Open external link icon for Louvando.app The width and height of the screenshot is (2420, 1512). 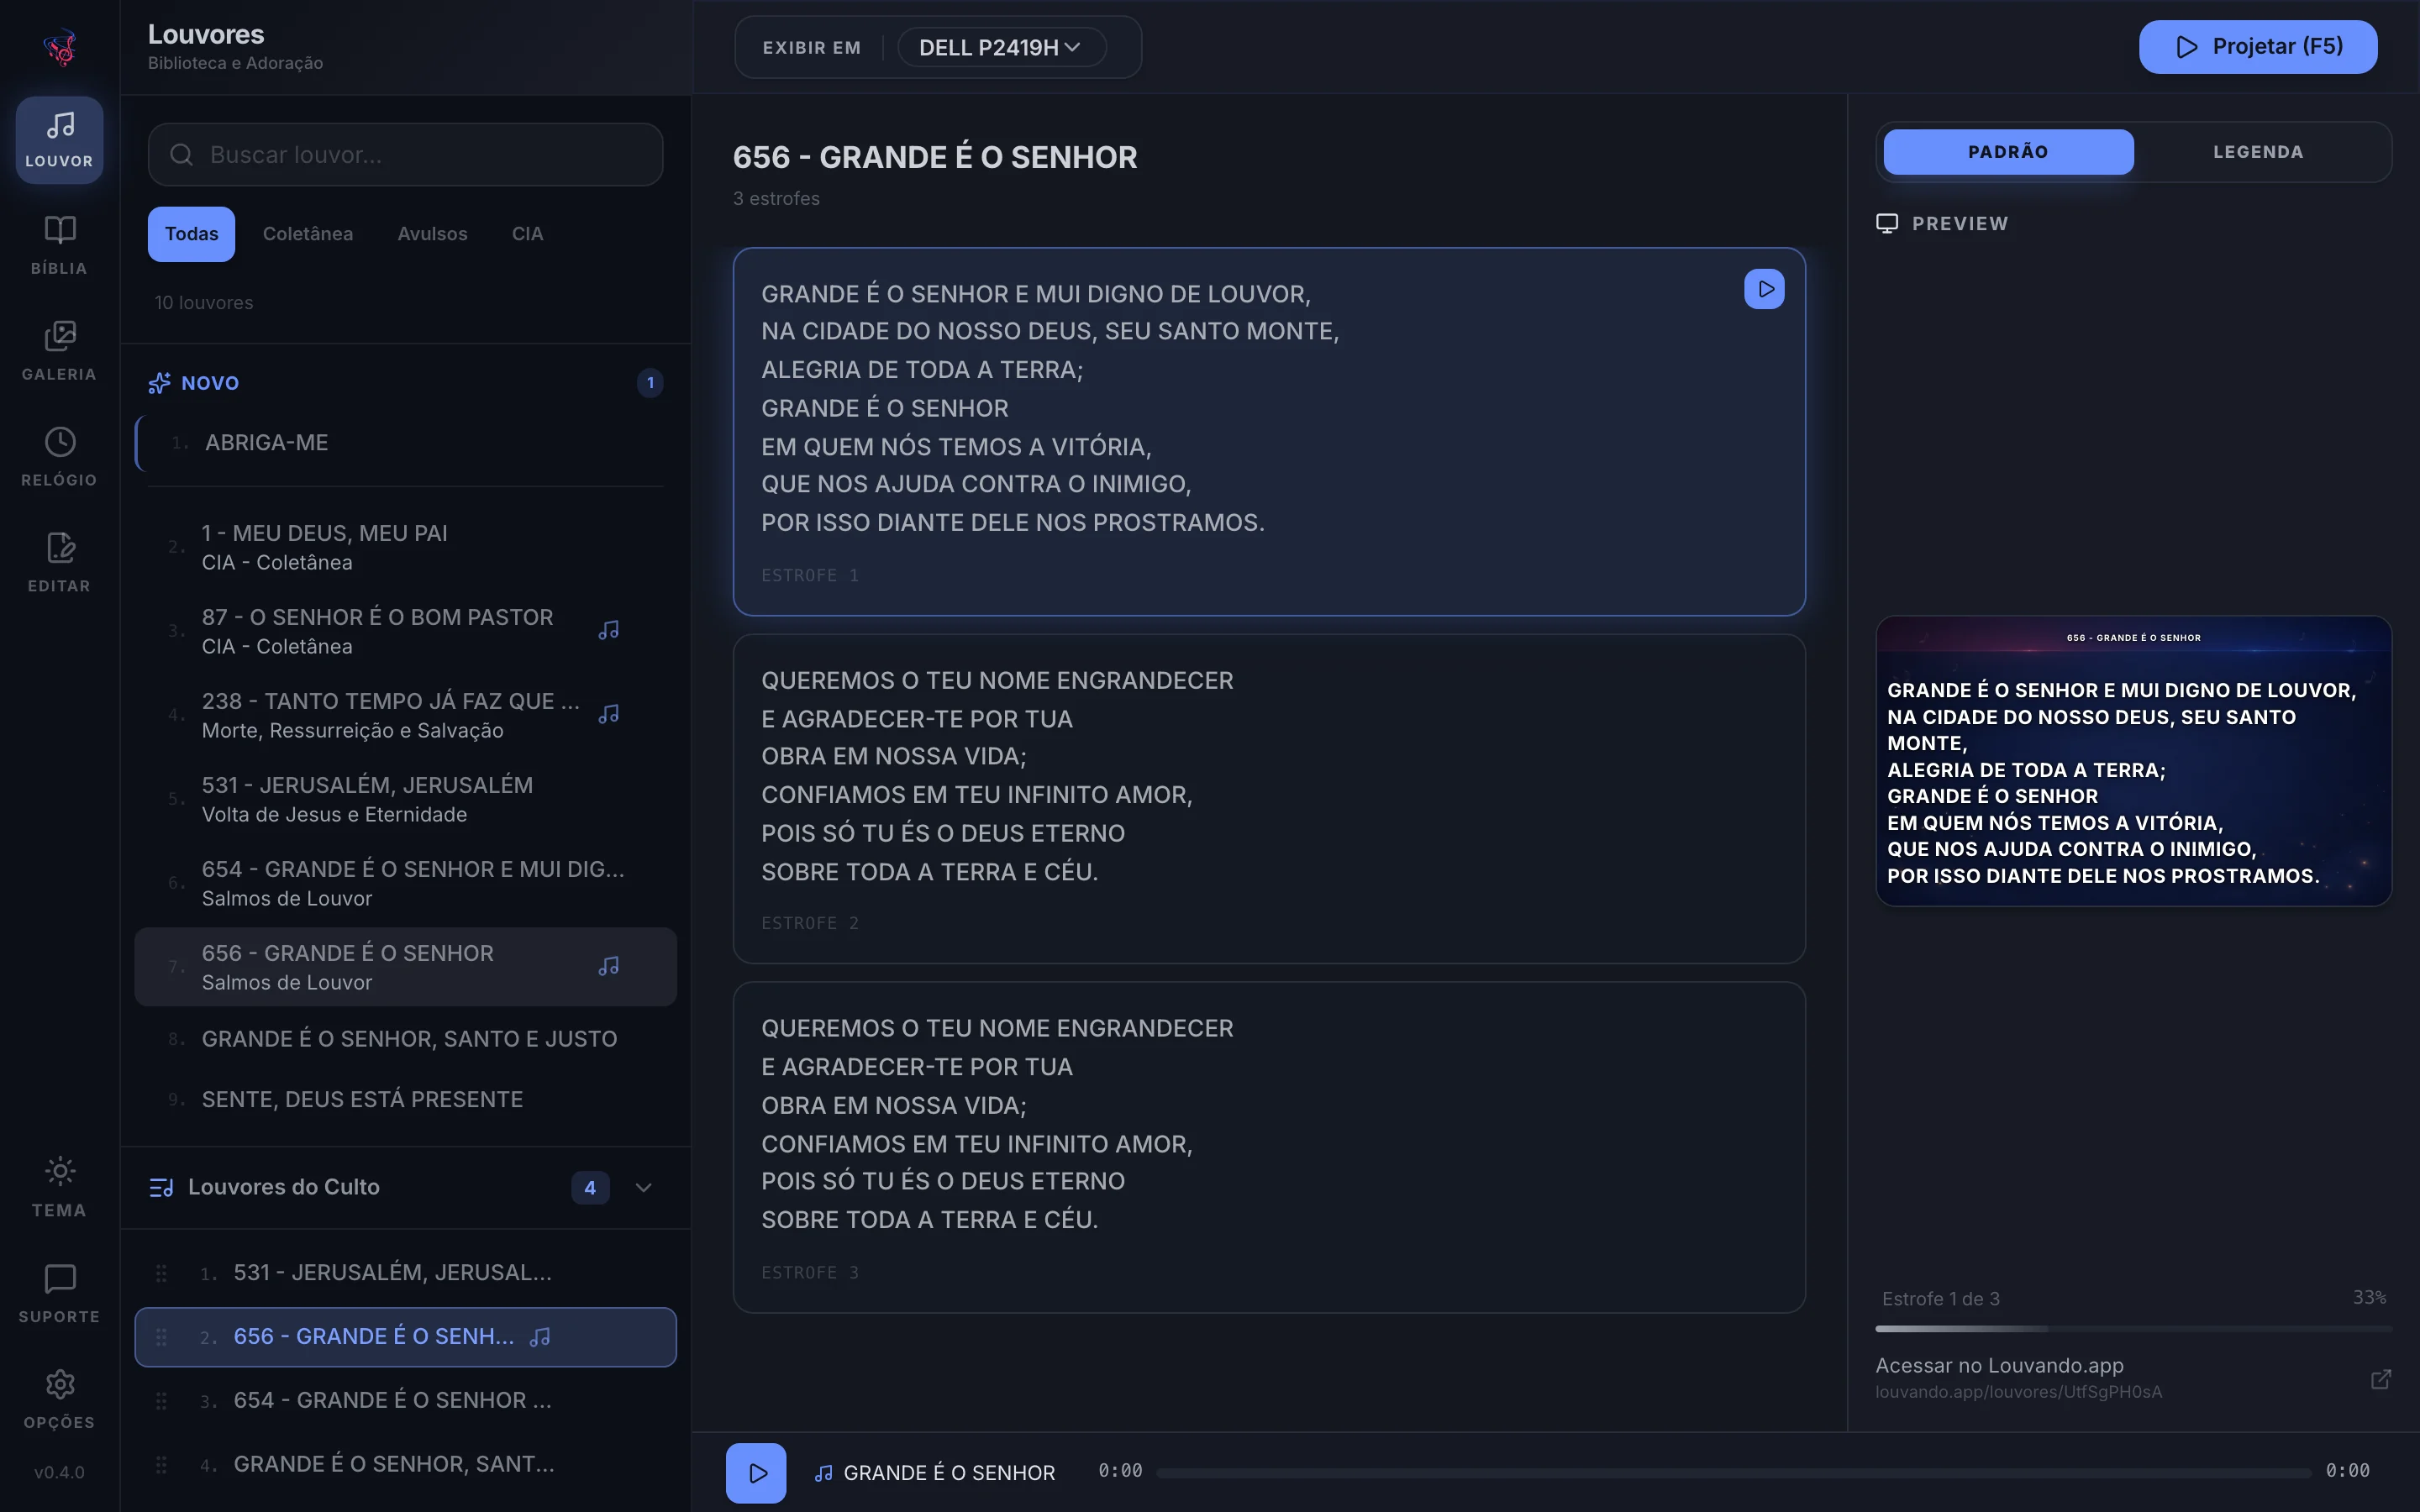click(x=2381, y=1379)
